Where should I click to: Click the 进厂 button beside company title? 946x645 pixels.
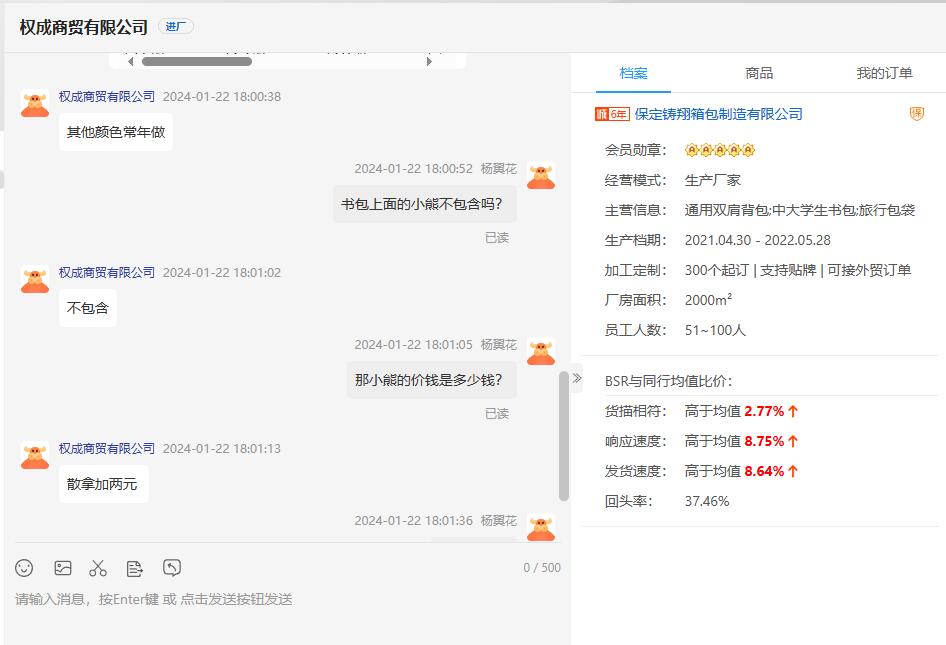coord(176,27)
